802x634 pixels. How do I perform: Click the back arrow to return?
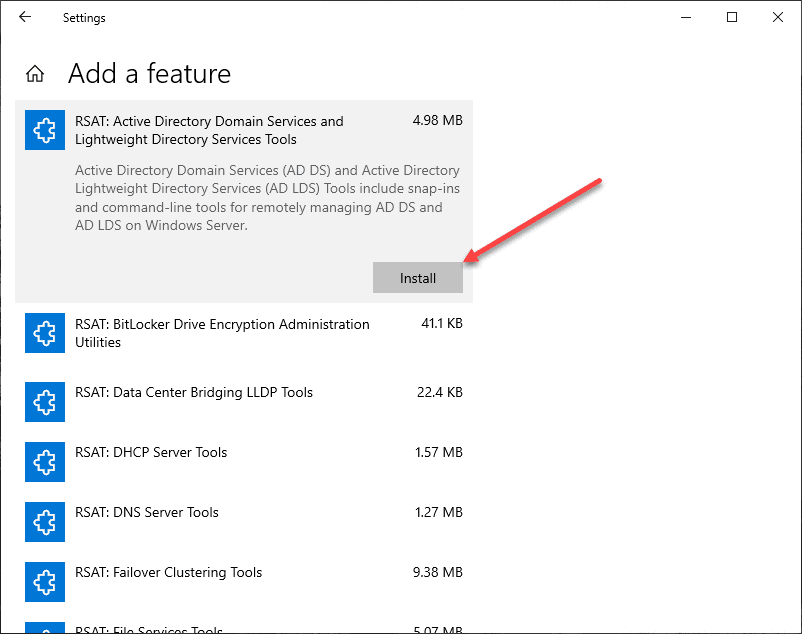24,17
